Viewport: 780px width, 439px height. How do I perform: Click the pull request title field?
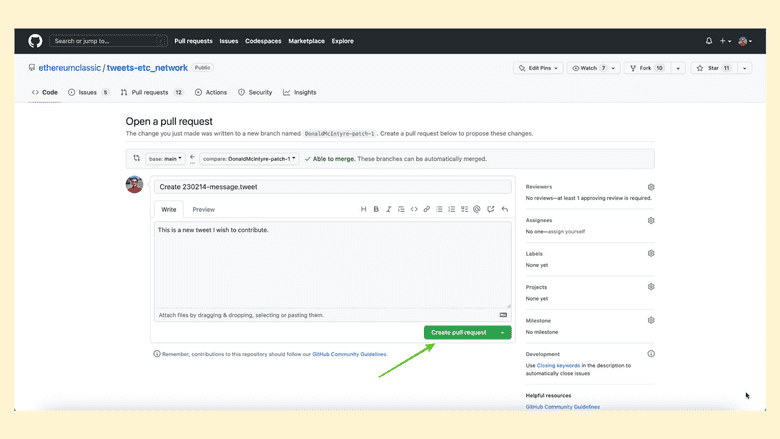(x=332, y=186)
